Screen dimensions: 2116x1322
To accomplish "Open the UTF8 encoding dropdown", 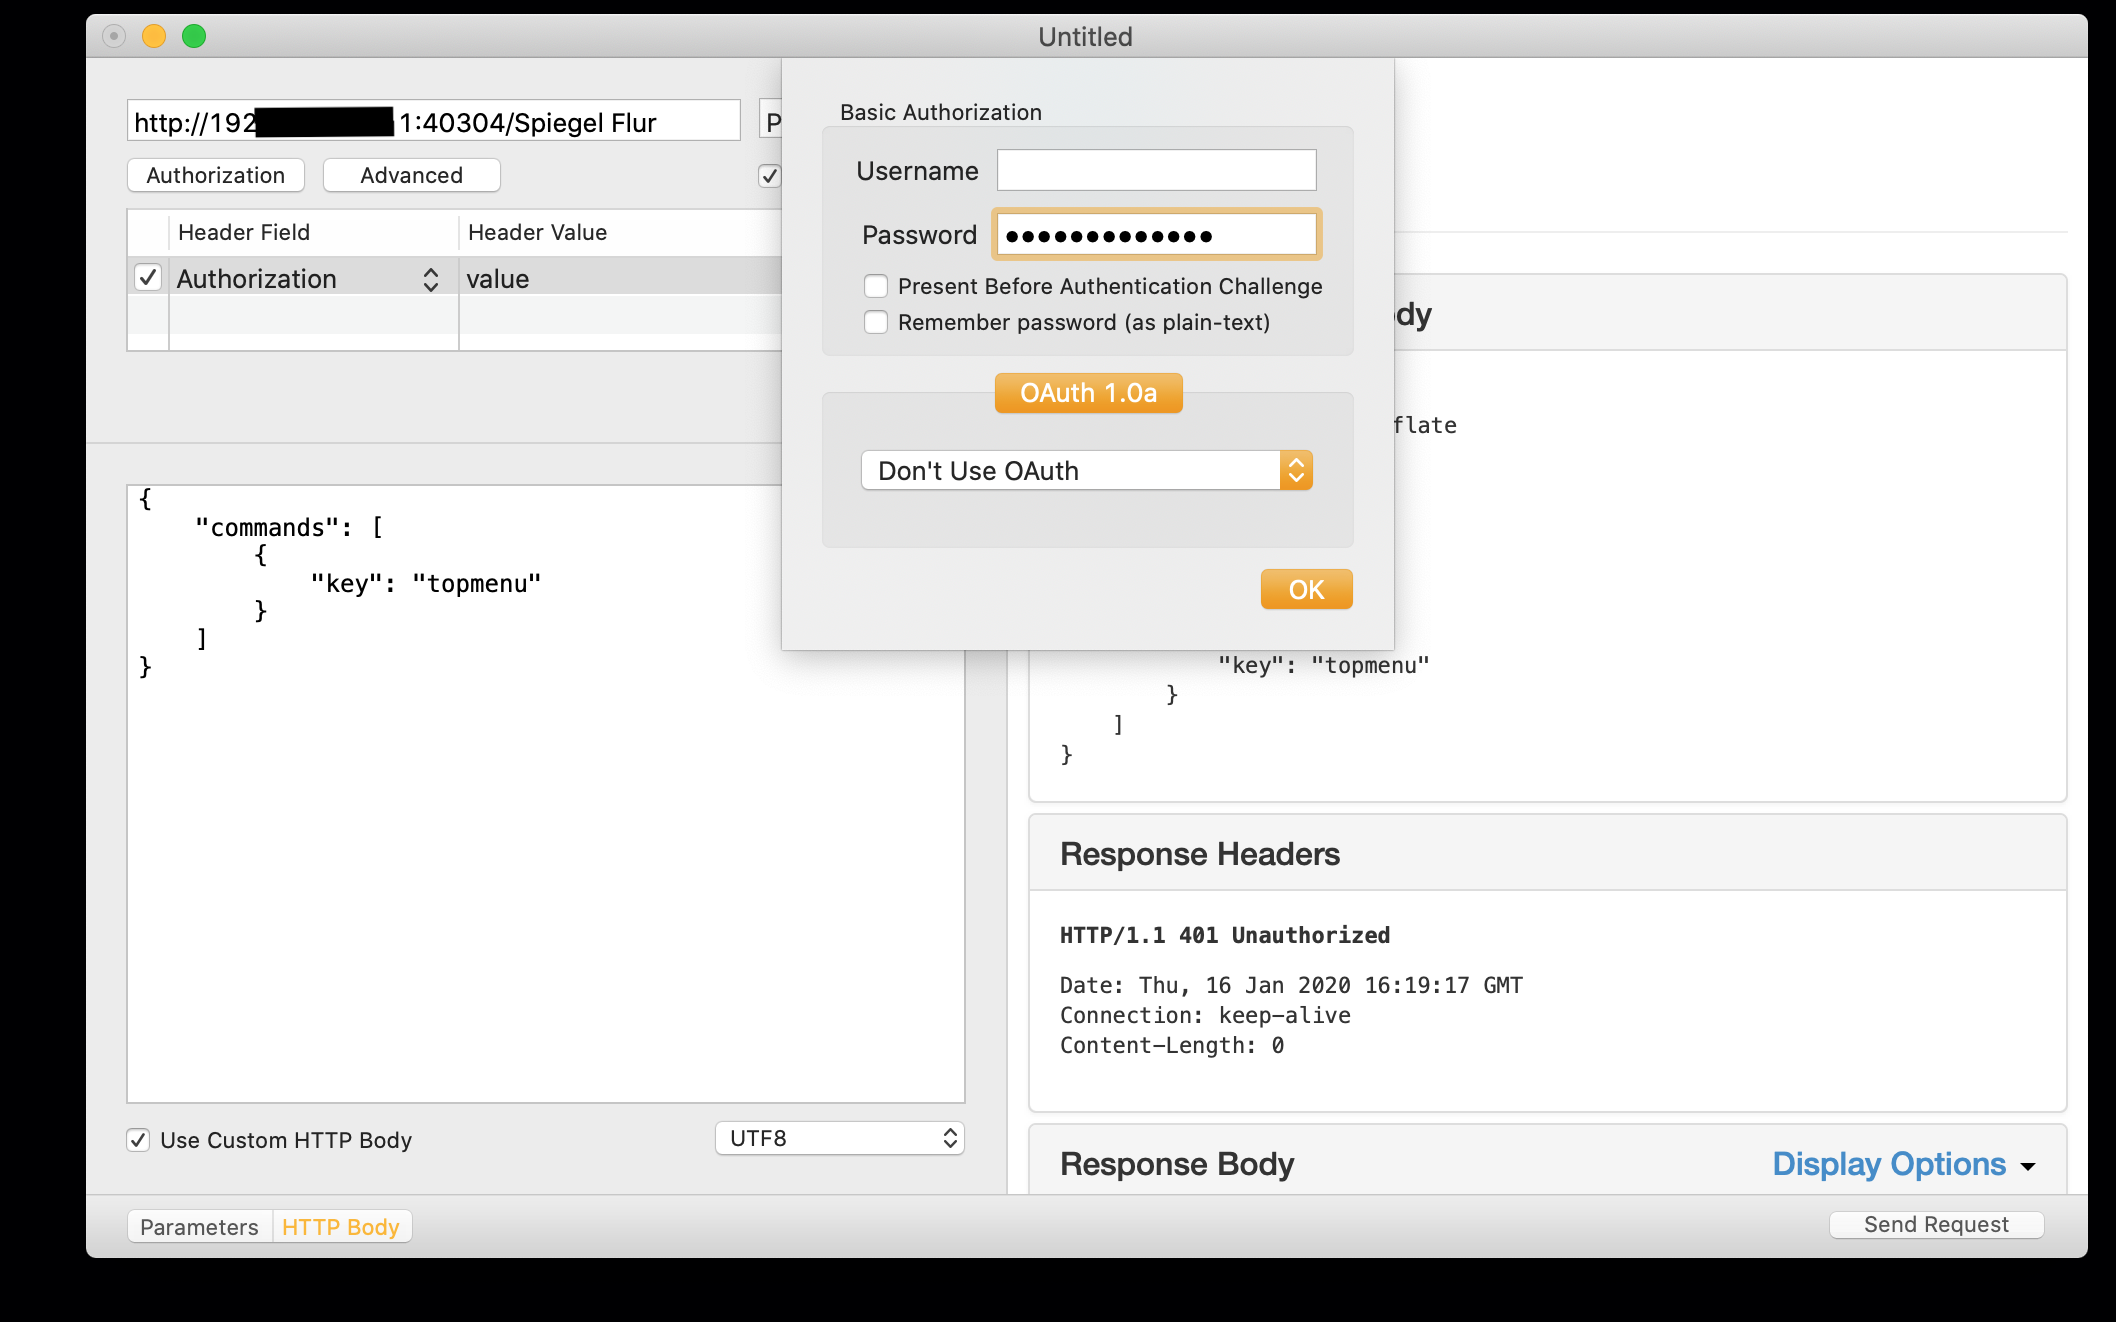I will (x=839, y=1138).
